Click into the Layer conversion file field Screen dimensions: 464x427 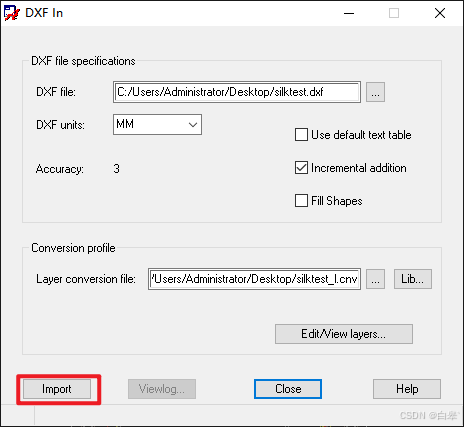point(254,279)
